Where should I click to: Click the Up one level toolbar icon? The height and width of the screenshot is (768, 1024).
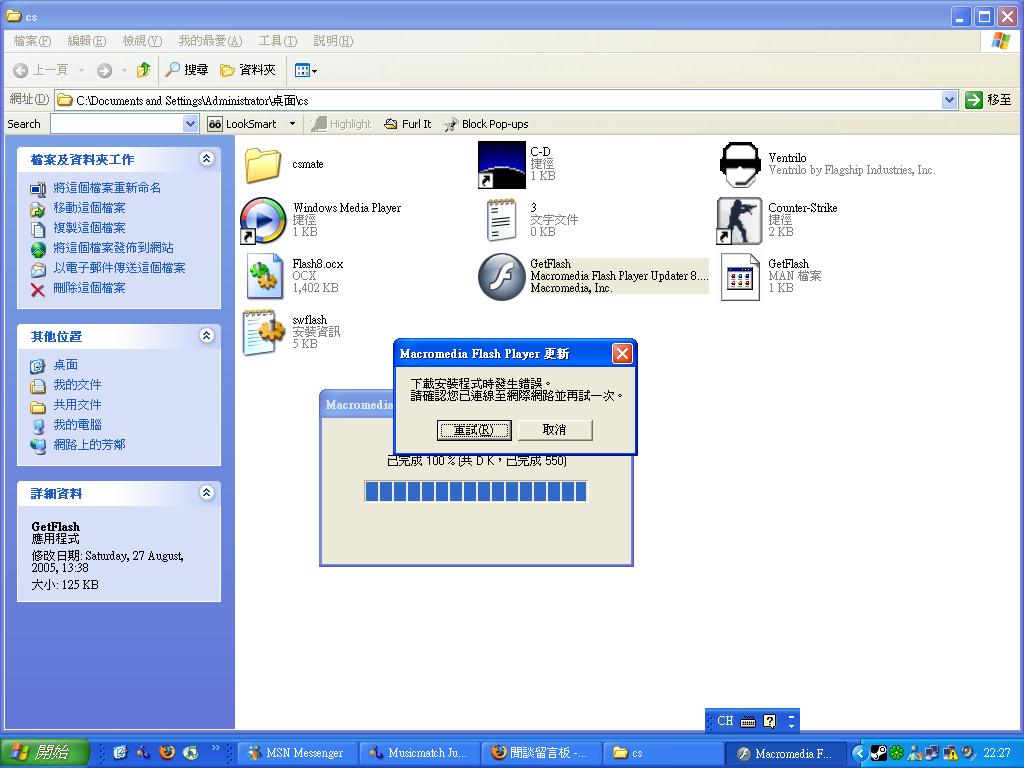click(143, 70)
